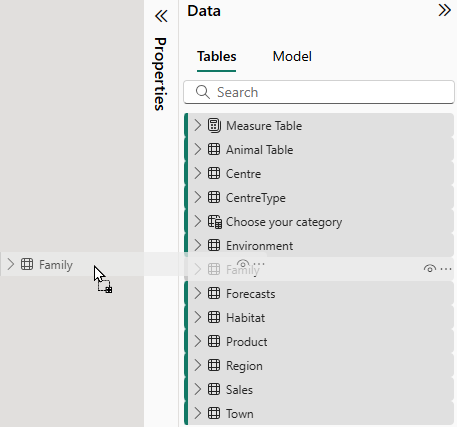Click the Habitat table grid icon
Image resolution: width=457 pixels, height=427 pixels.
point(214,318)
